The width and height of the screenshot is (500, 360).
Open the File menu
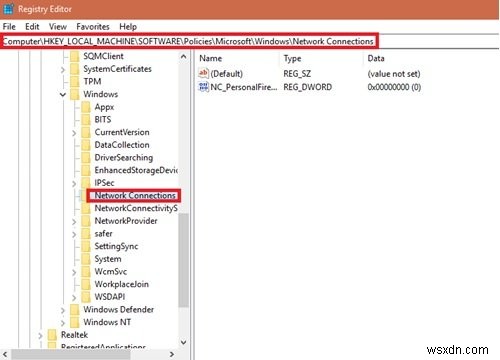(9, 27)
